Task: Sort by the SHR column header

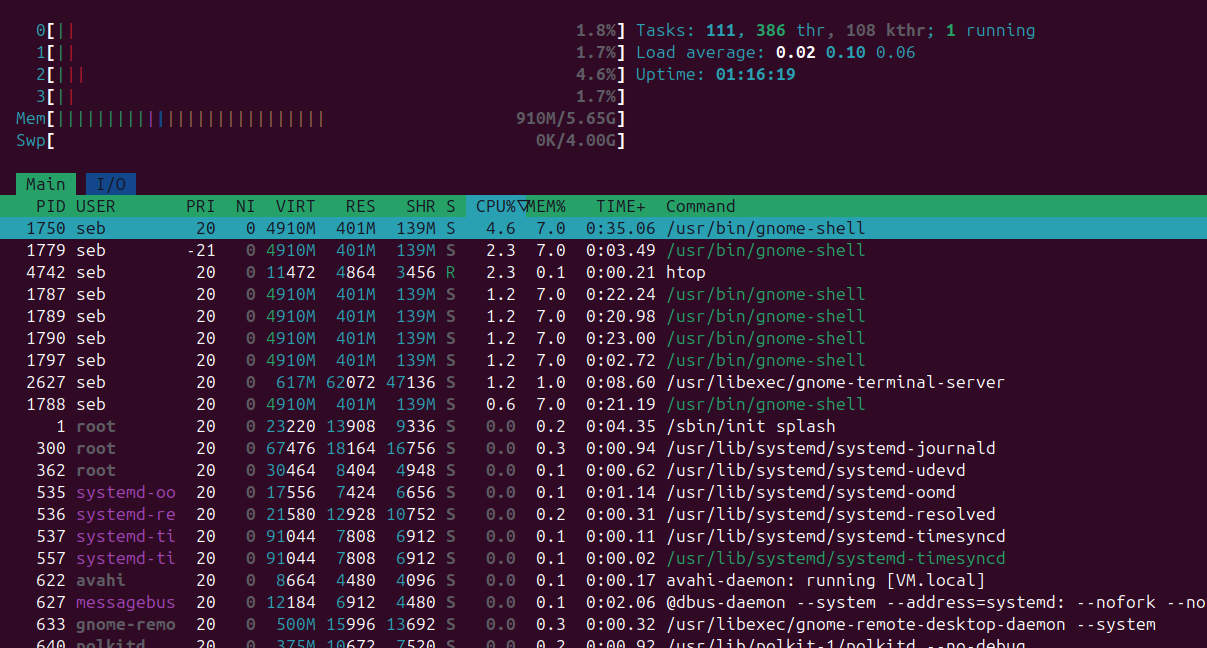Action: pyautogui.click(x=420, y=206)
